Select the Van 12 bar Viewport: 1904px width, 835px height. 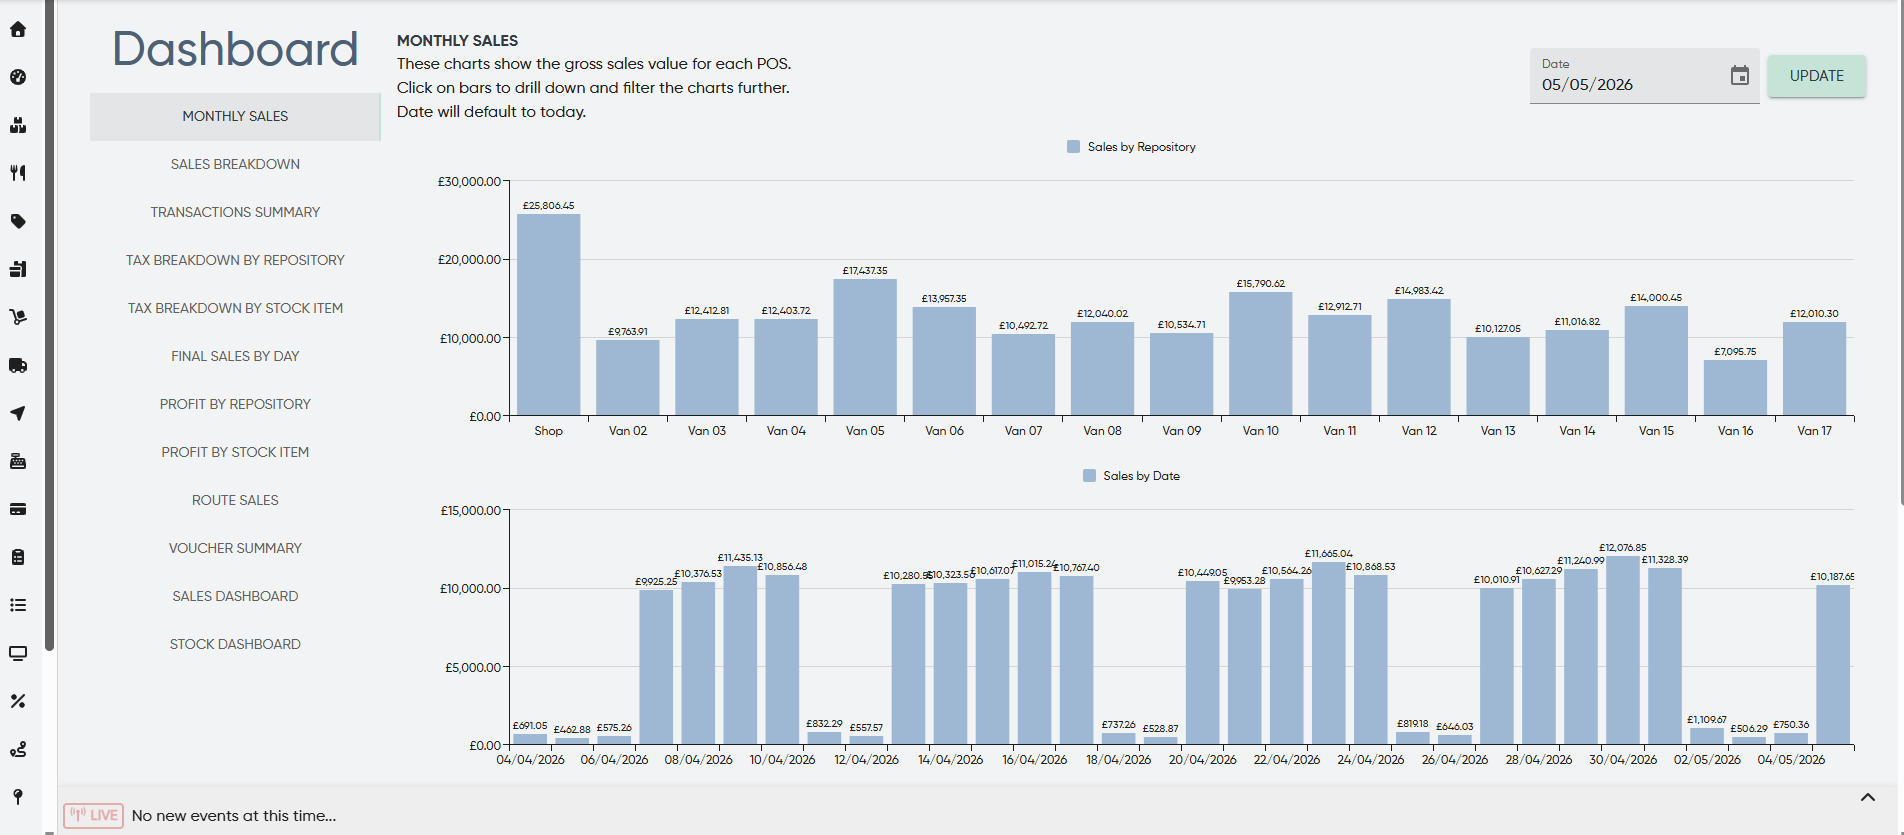point(1418,357)
